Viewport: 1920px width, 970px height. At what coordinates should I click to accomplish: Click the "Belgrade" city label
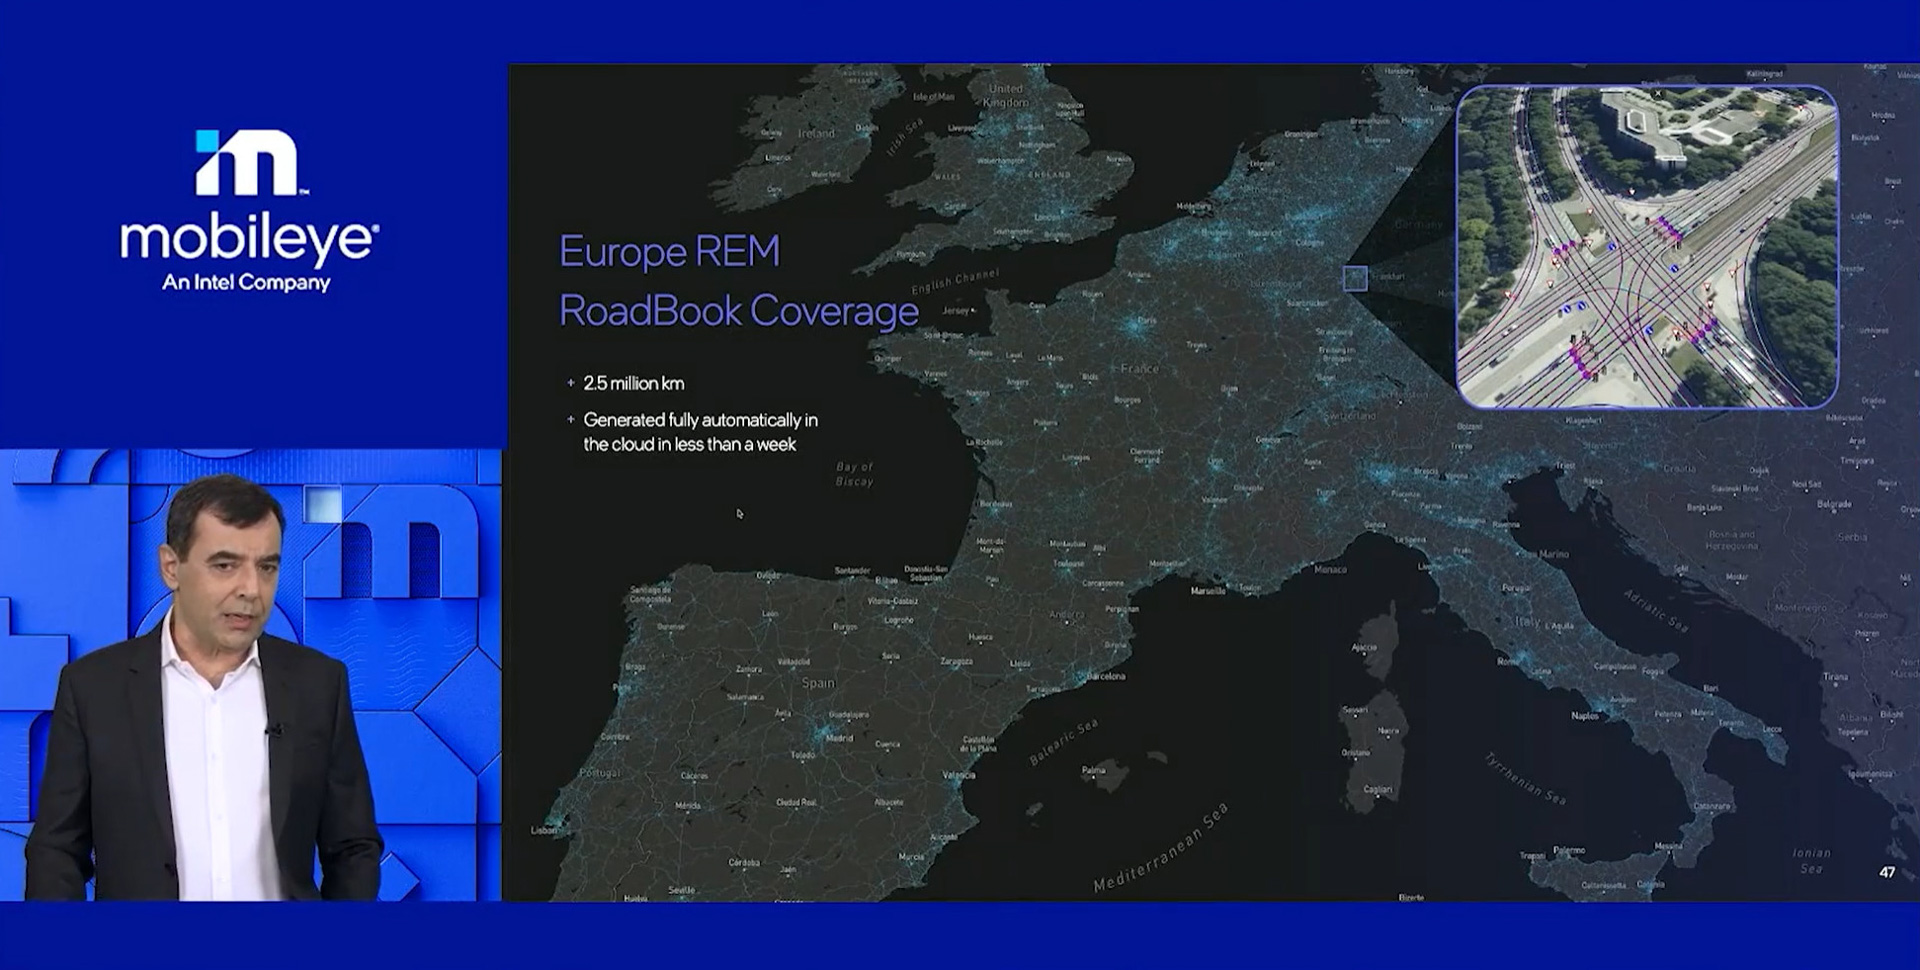click(1834, 504)
